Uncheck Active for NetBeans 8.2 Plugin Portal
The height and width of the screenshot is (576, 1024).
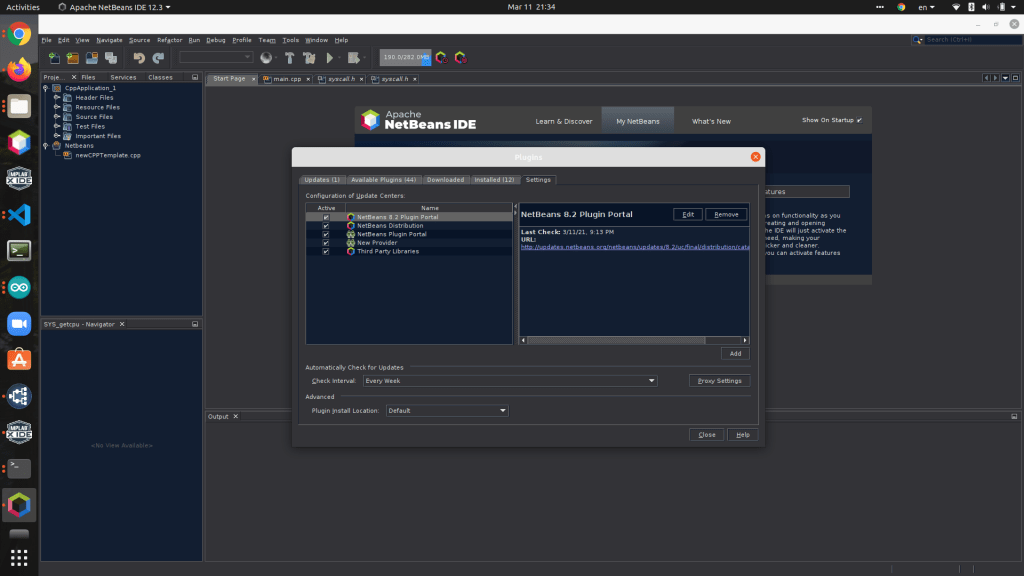(326, 217)
